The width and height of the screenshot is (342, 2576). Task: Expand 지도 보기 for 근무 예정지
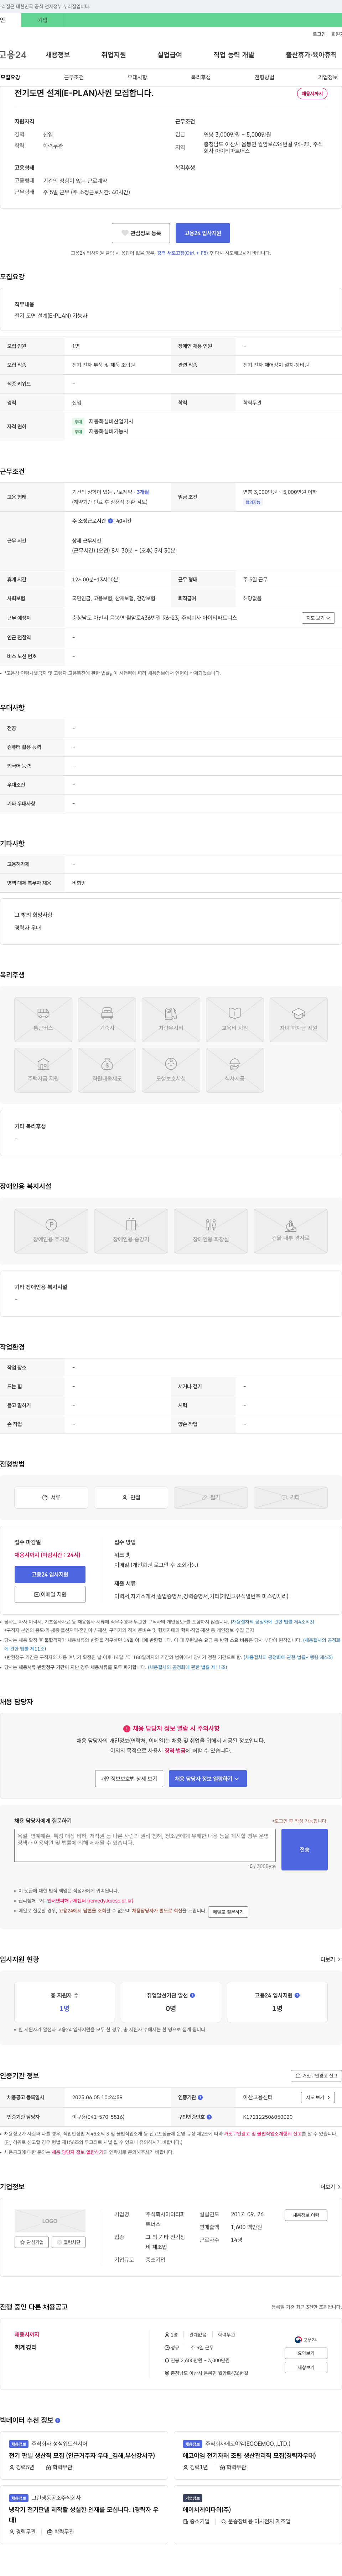(x=318, y=618)
